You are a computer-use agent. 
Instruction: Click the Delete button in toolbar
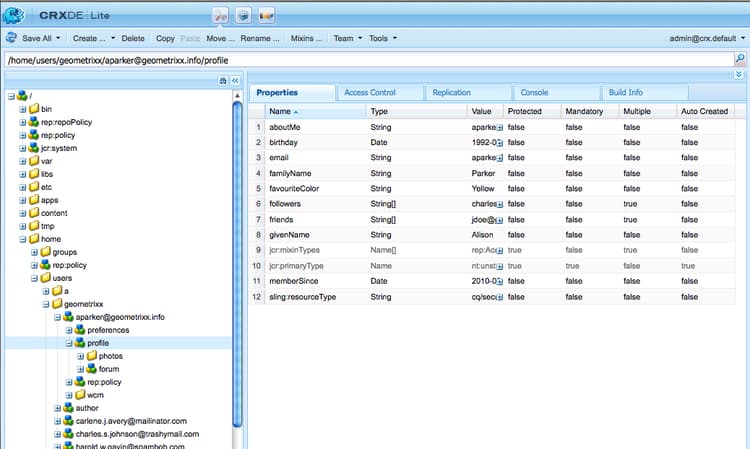[x=132, y=38]
